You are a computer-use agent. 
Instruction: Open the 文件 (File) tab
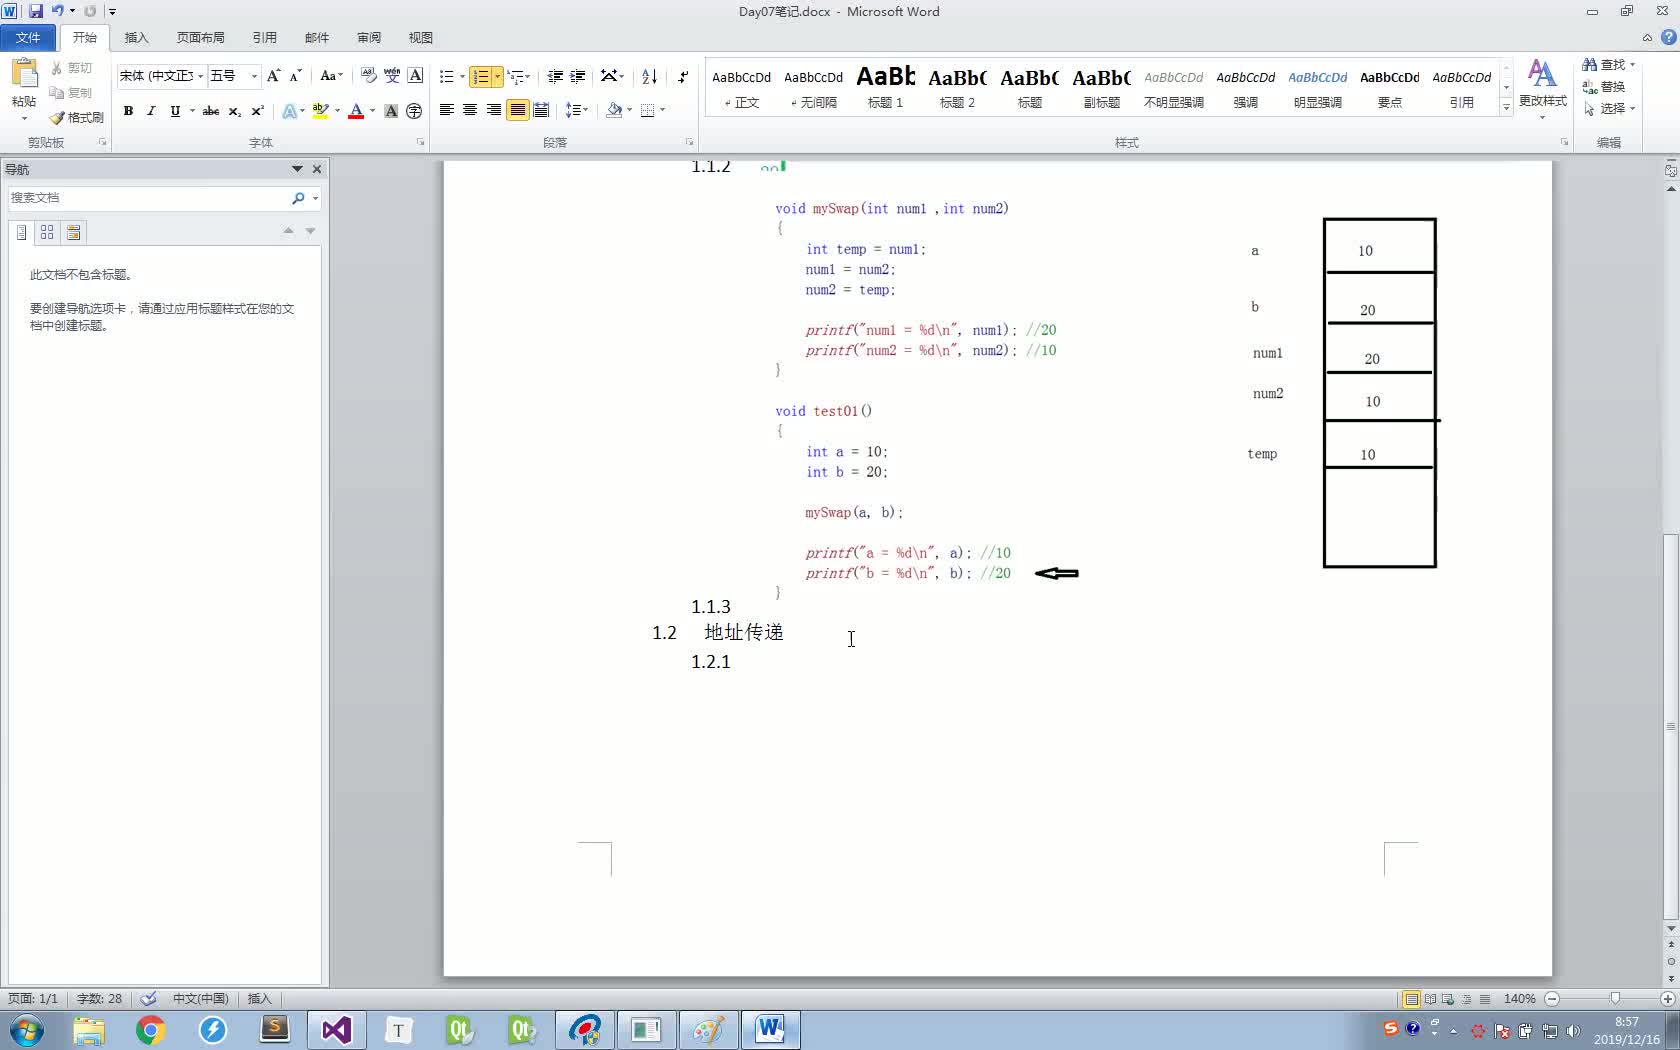(28, 37)
